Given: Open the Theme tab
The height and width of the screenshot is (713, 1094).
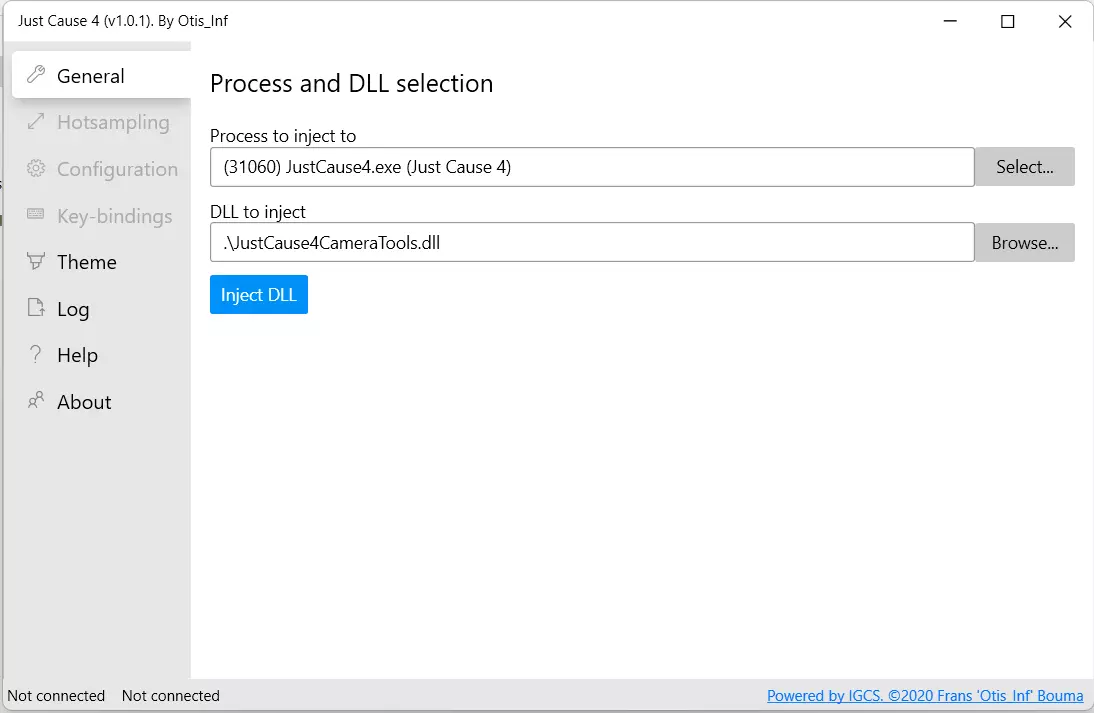Looking at the screenshot, I should click(x=87, y=262).
